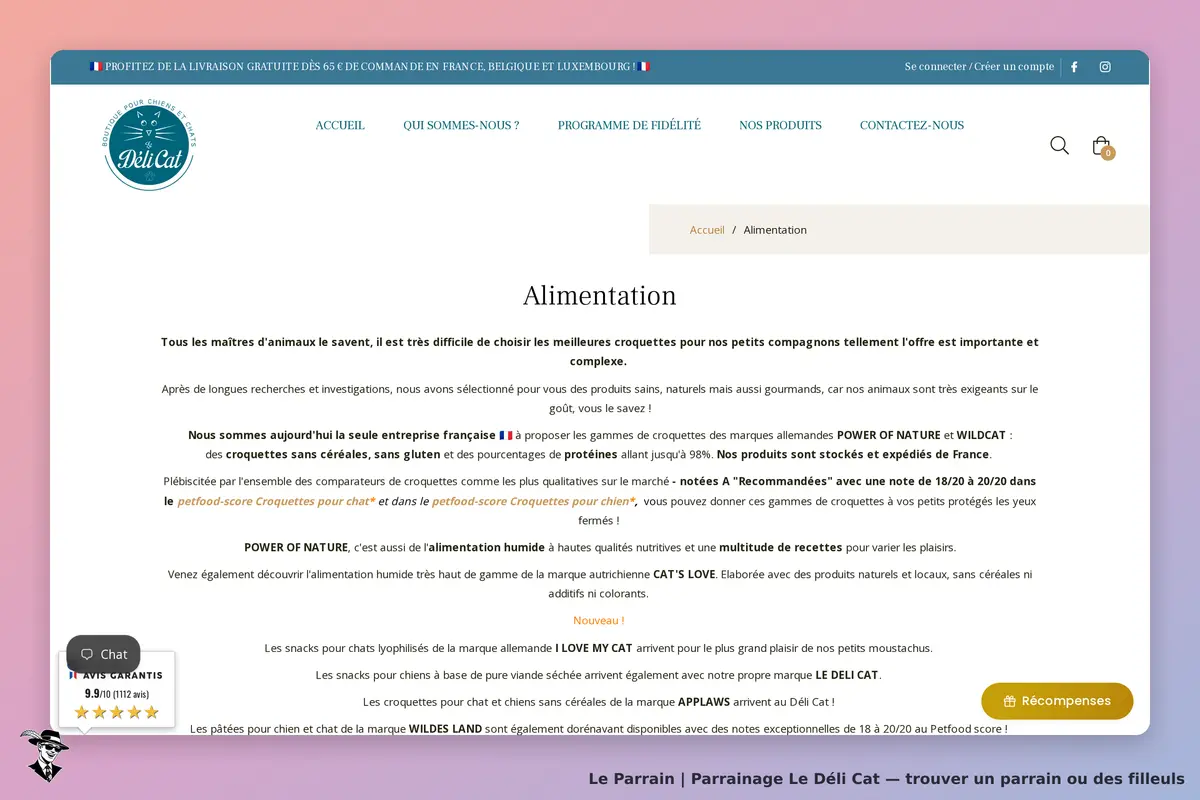The width and height of the screenshot is (1200, 800).
Task: Click the CAT'S LOVE brand text
Action: point(684,574)
